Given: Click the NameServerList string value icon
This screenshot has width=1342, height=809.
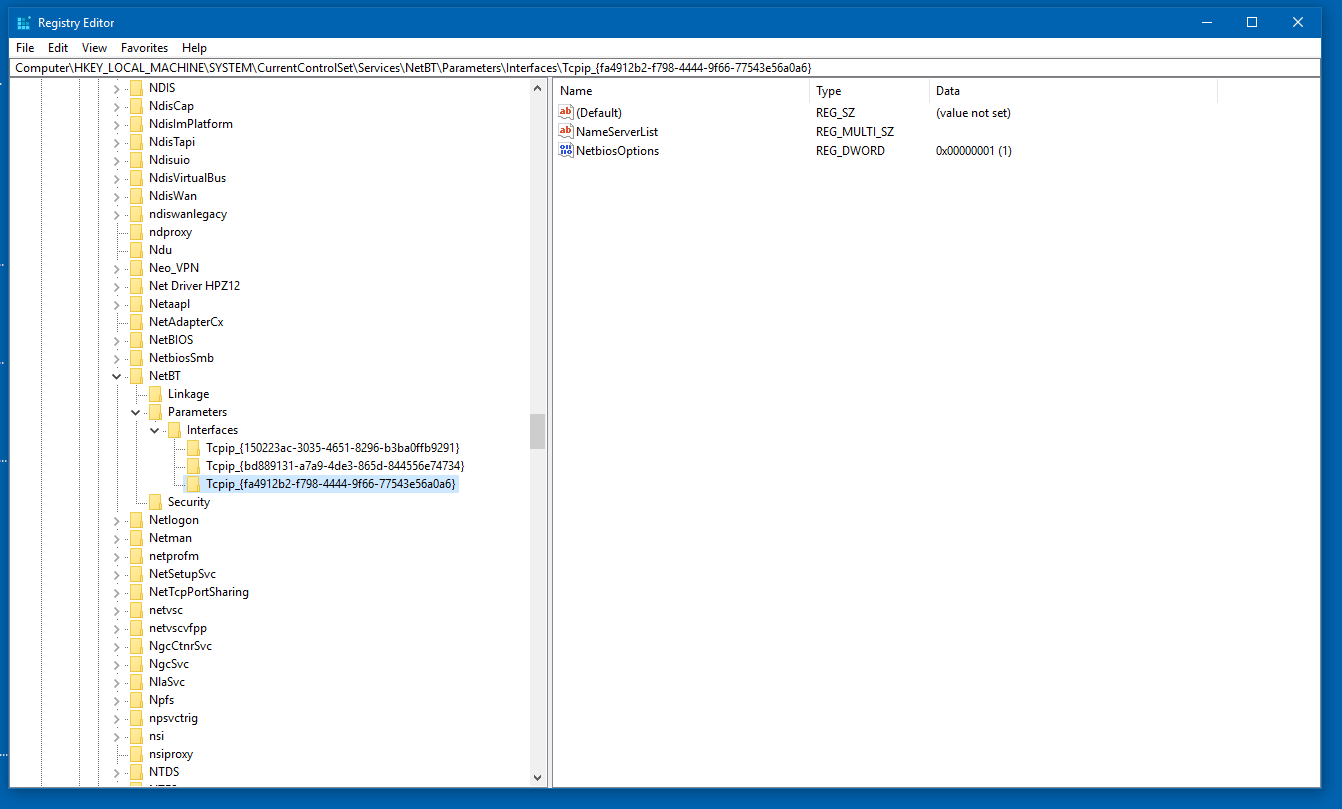Looking at the screenshot, I should (566, 131).
